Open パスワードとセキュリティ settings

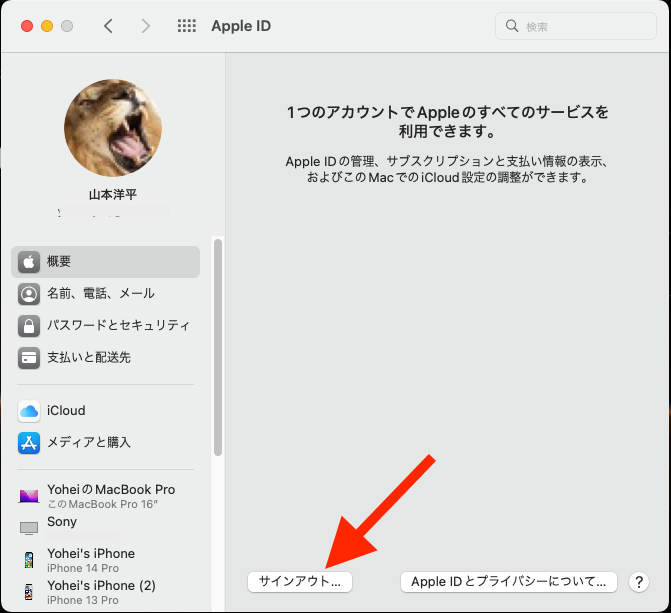point(118,325)
